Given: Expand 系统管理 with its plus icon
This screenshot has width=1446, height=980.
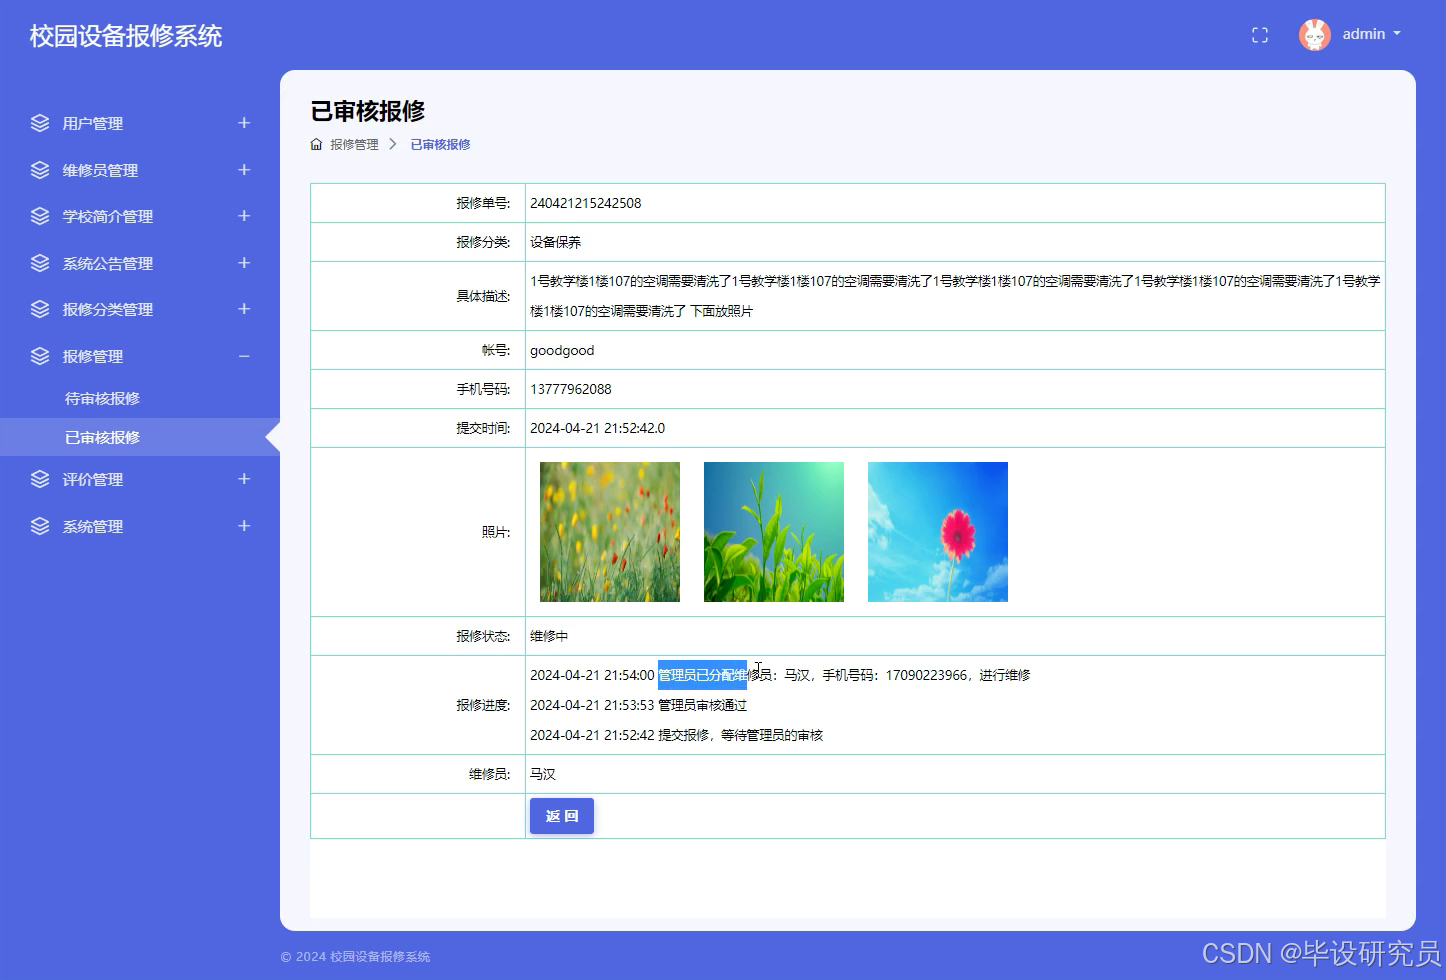Looking at the screenshot, I should click(244, 525).
